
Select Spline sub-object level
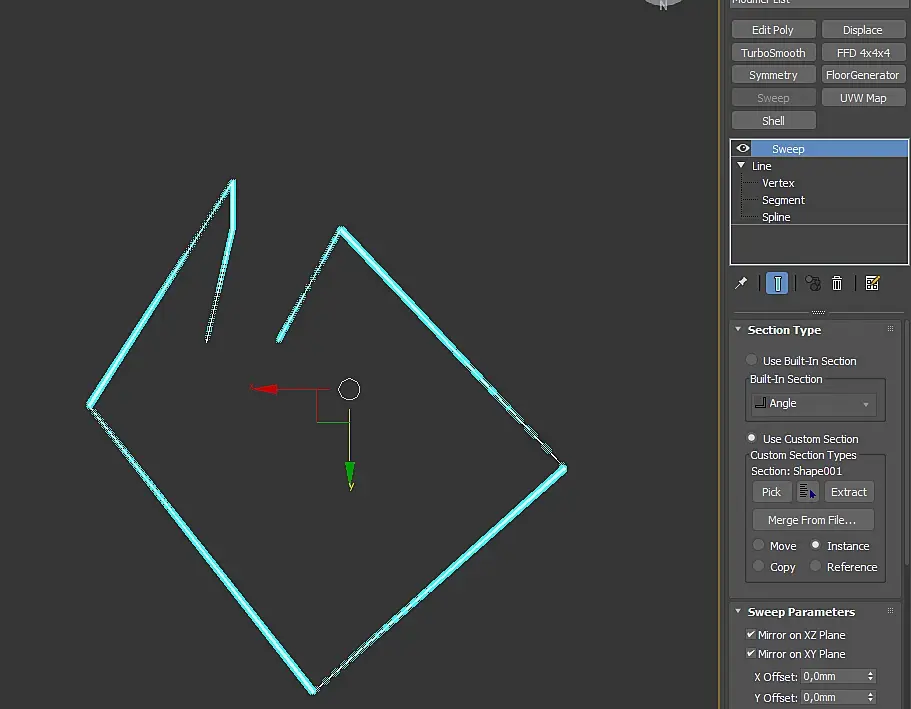click(776, 217)
